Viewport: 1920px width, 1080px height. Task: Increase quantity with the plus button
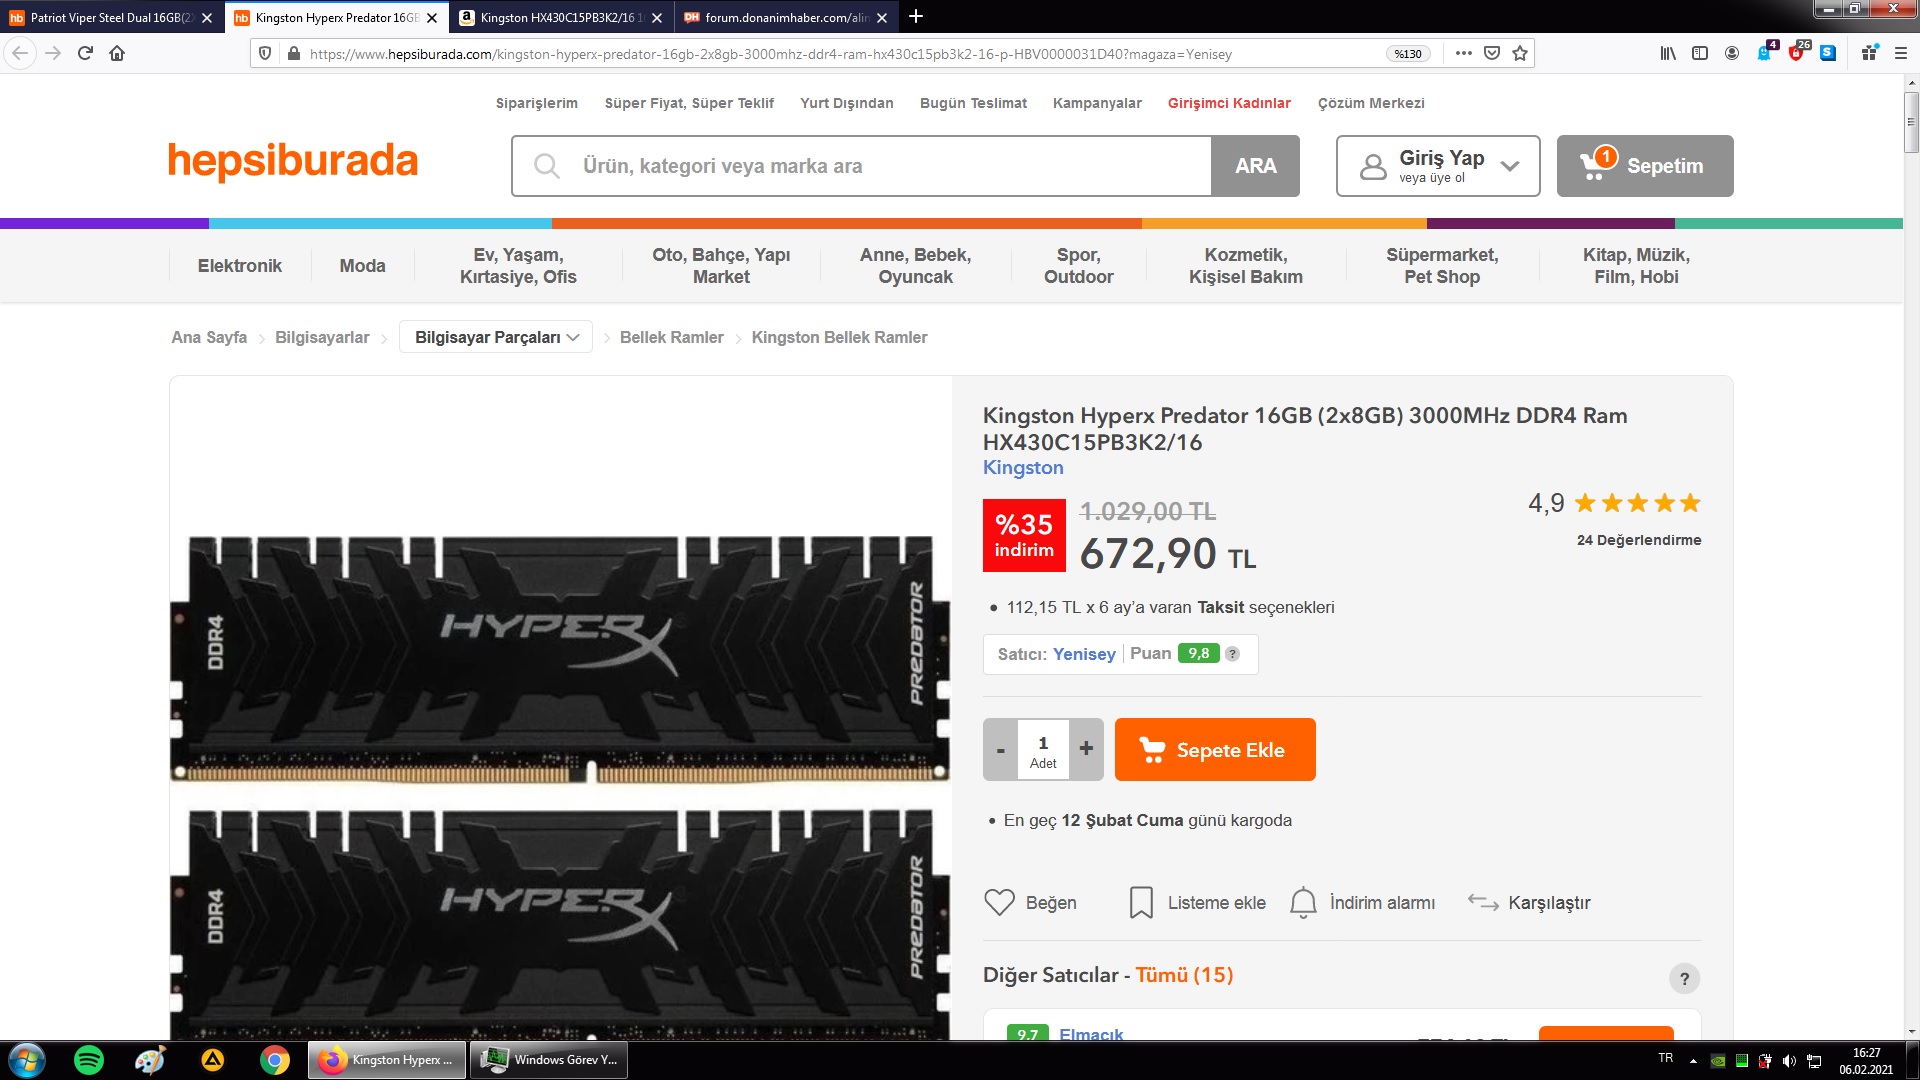point(1086,750)
